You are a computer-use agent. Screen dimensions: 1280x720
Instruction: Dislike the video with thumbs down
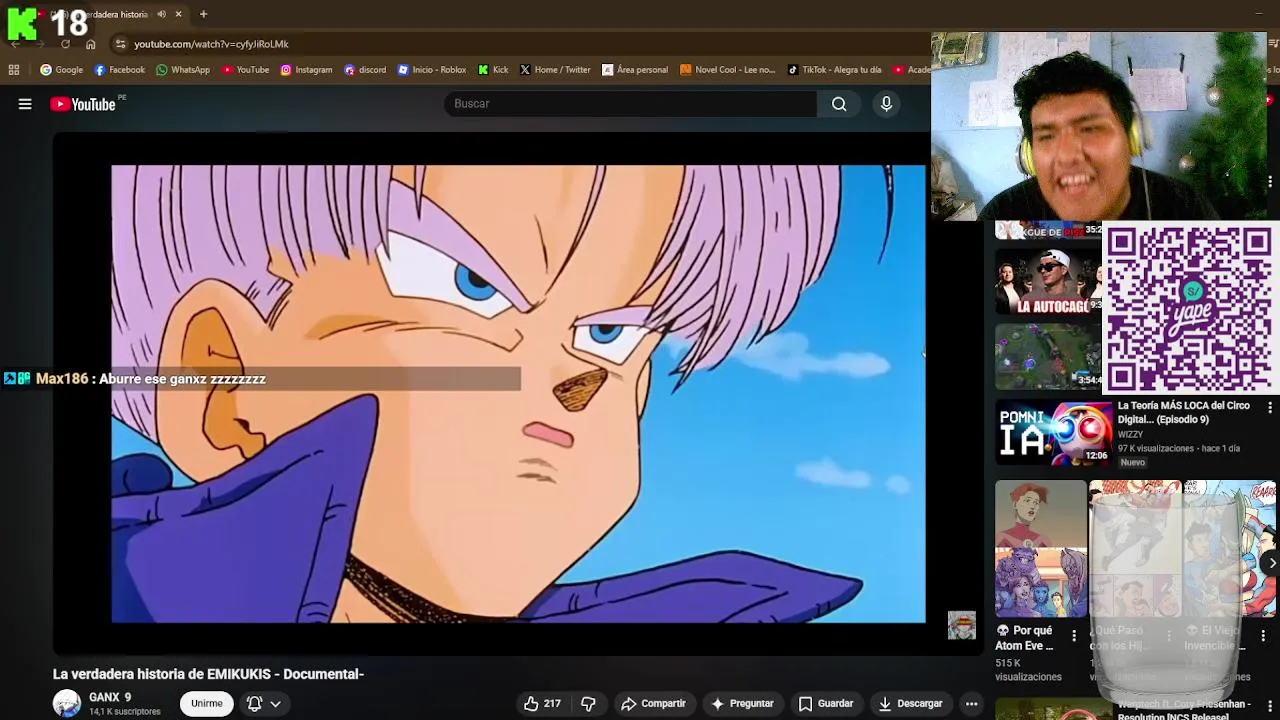pyautogui.click(x=588, y=704)
